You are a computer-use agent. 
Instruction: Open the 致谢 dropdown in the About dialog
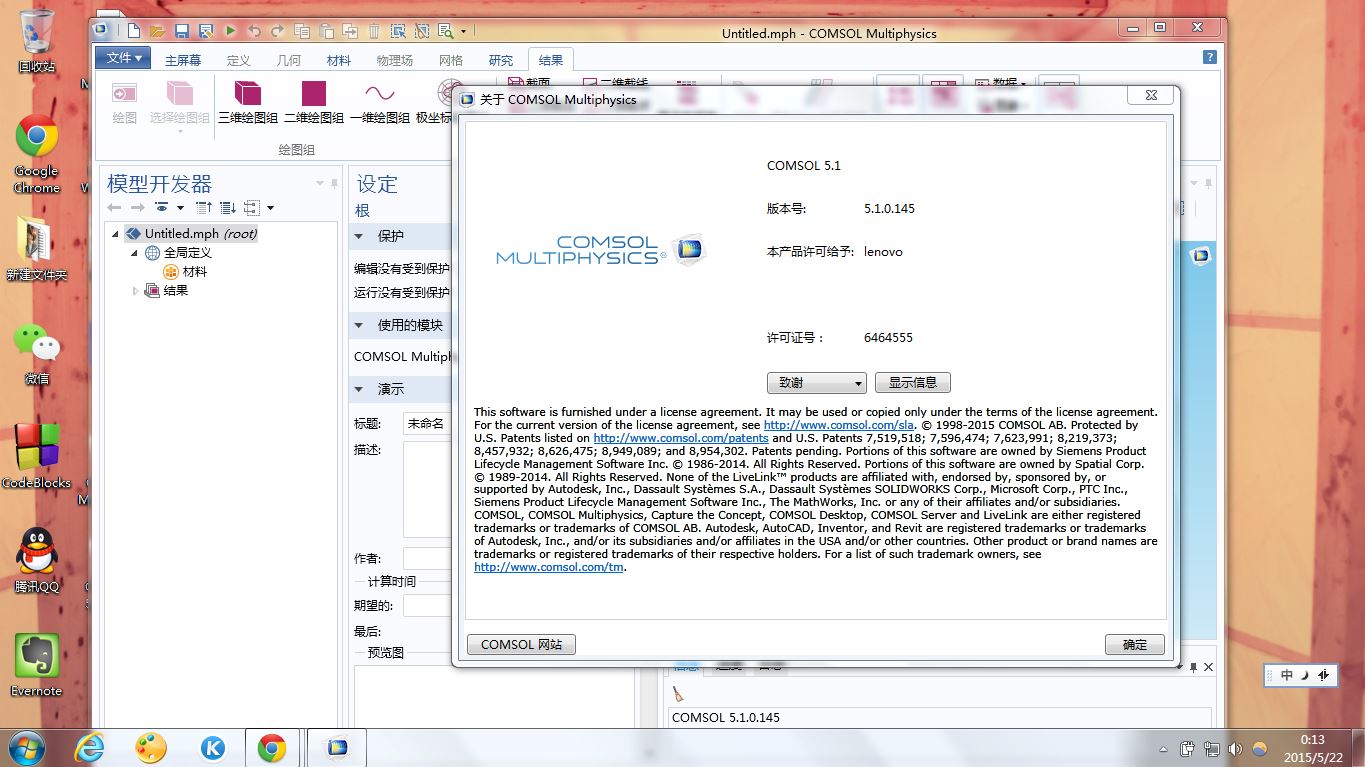[x=815, y=383]
